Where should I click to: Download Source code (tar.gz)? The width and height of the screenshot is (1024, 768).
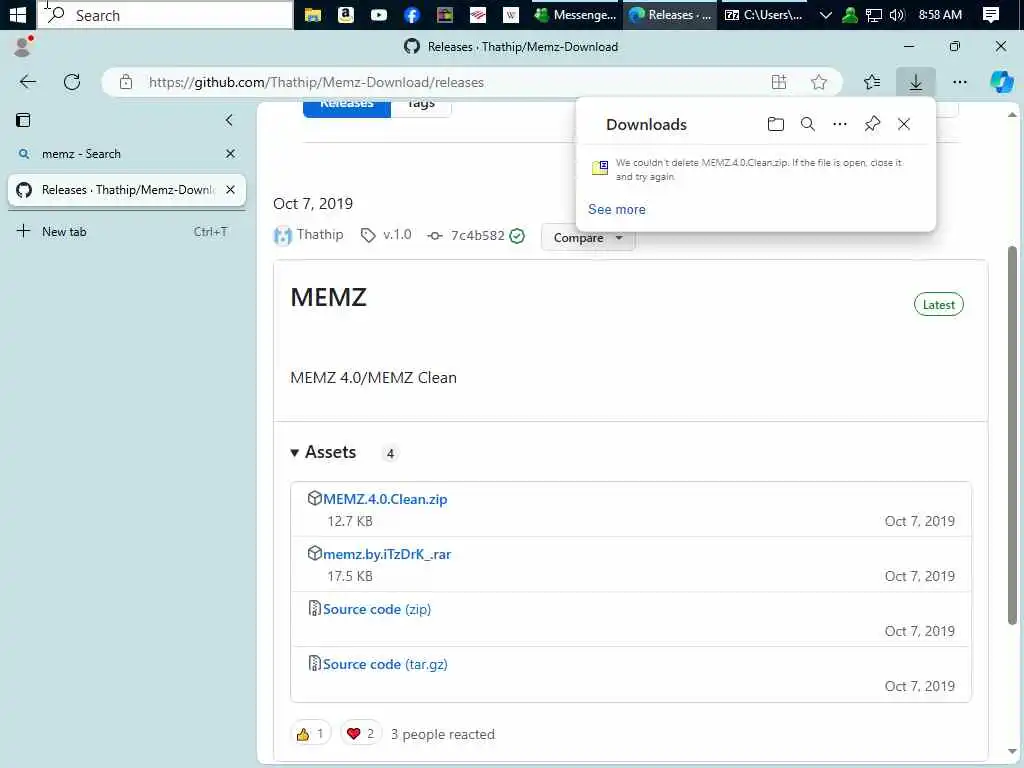pos(385,664)
